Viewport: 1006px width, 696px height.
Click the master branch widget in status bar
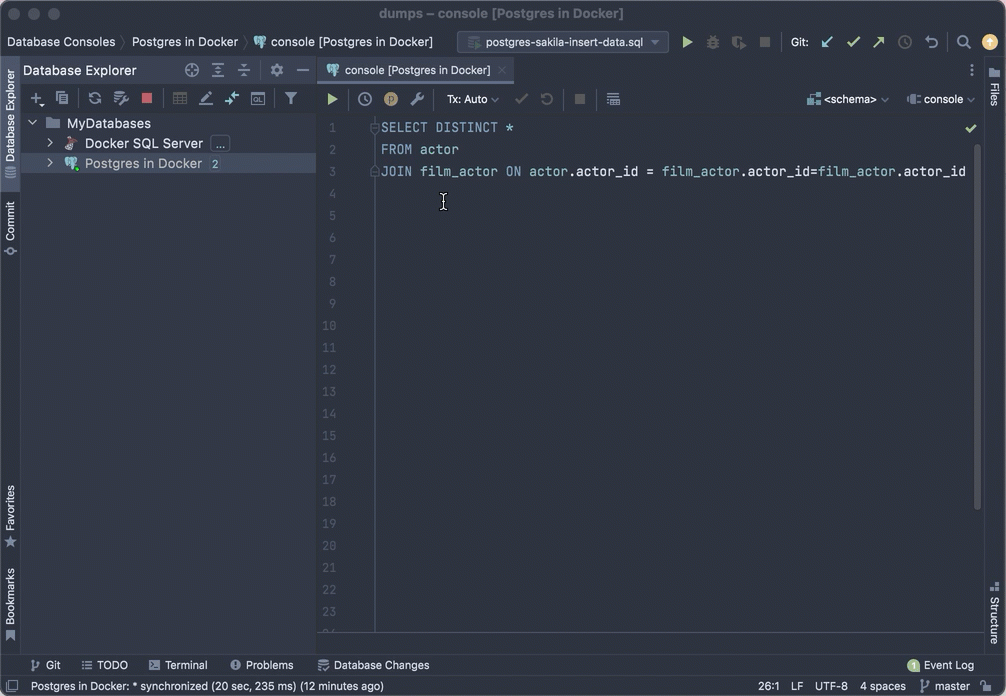(944, 686)
